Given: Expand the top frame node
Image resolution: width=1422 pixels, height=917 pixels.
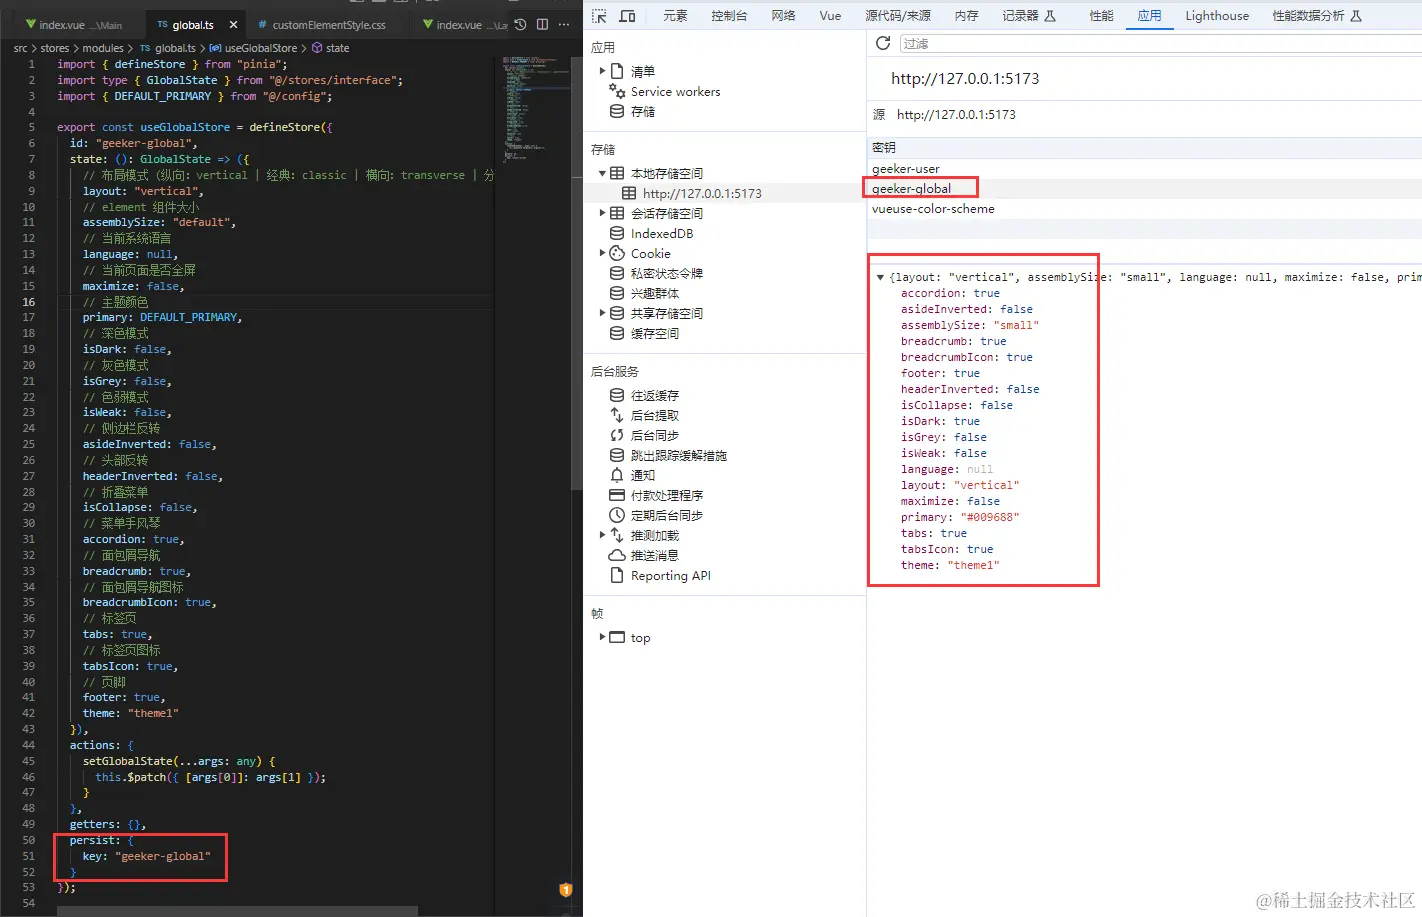Looking at the screenshot, I should pos(602,637).
